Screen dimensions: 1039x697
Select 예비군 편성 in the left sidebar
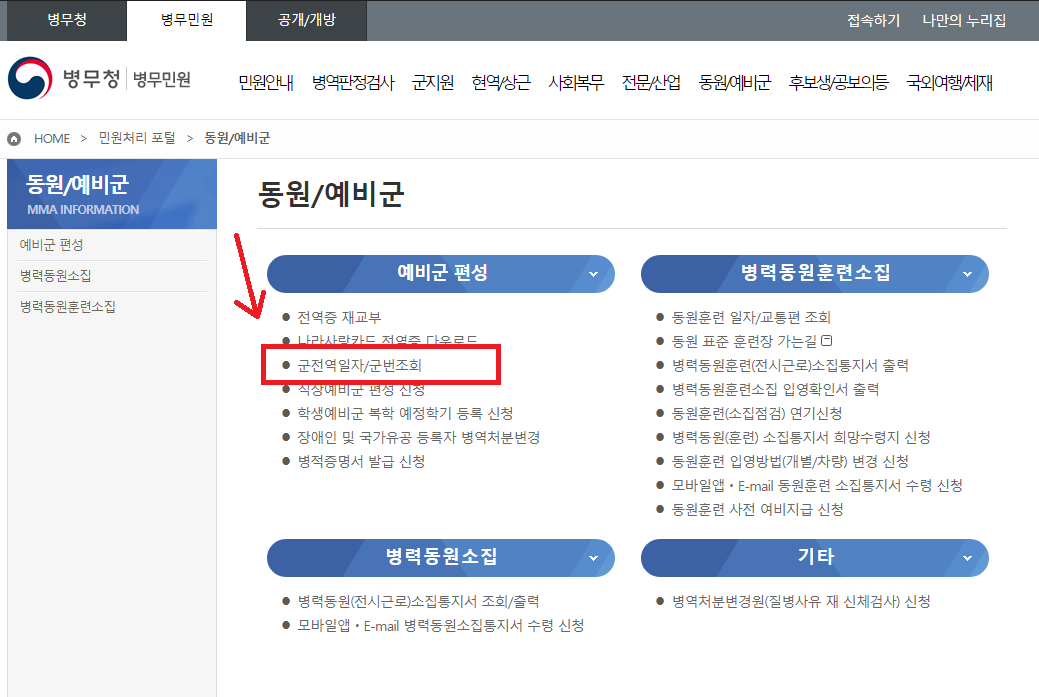pos(51,245)
